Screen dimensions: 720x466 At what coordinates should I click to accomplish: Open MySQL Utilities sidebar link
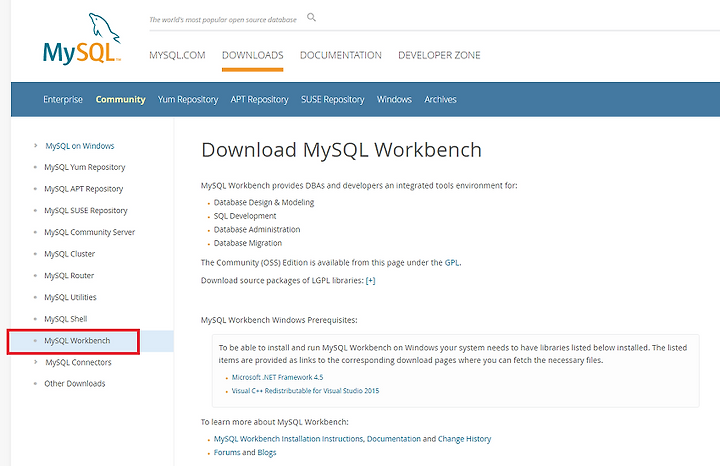click(x=70, y=297)
